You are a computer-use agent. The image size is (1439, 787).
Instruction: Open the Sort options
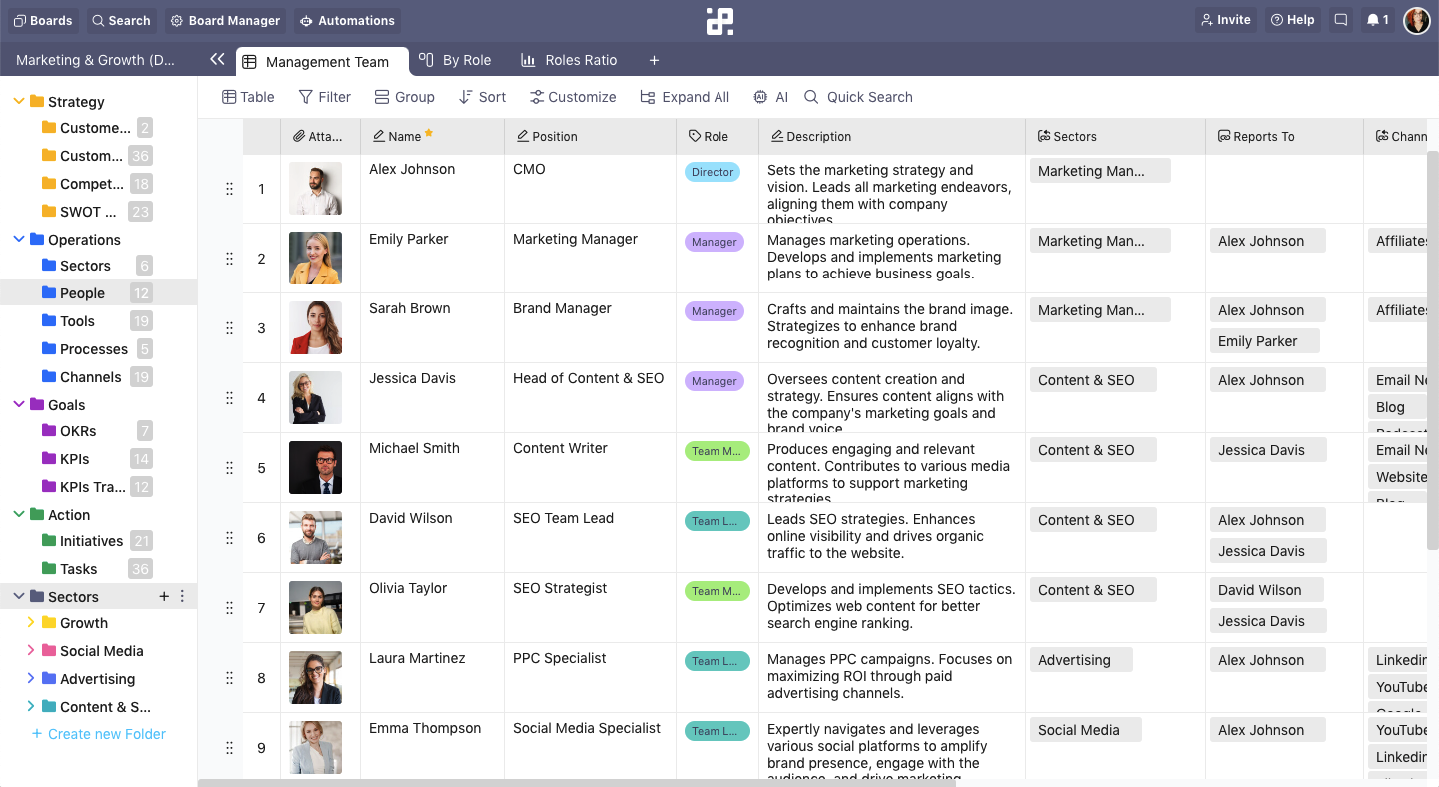click(482, 96)
